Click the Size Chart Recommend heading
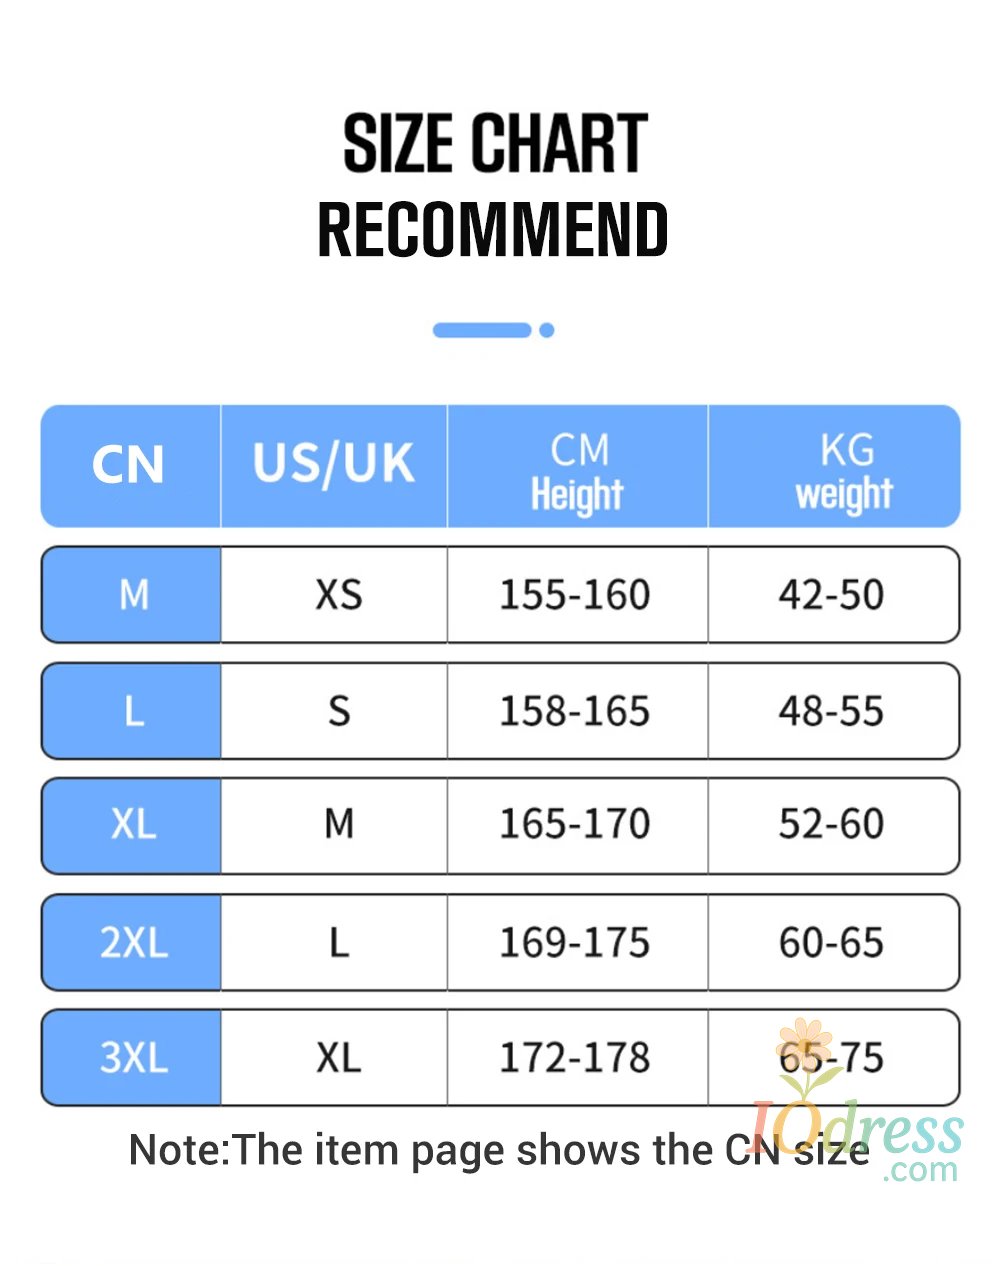 tap(494, 185)
